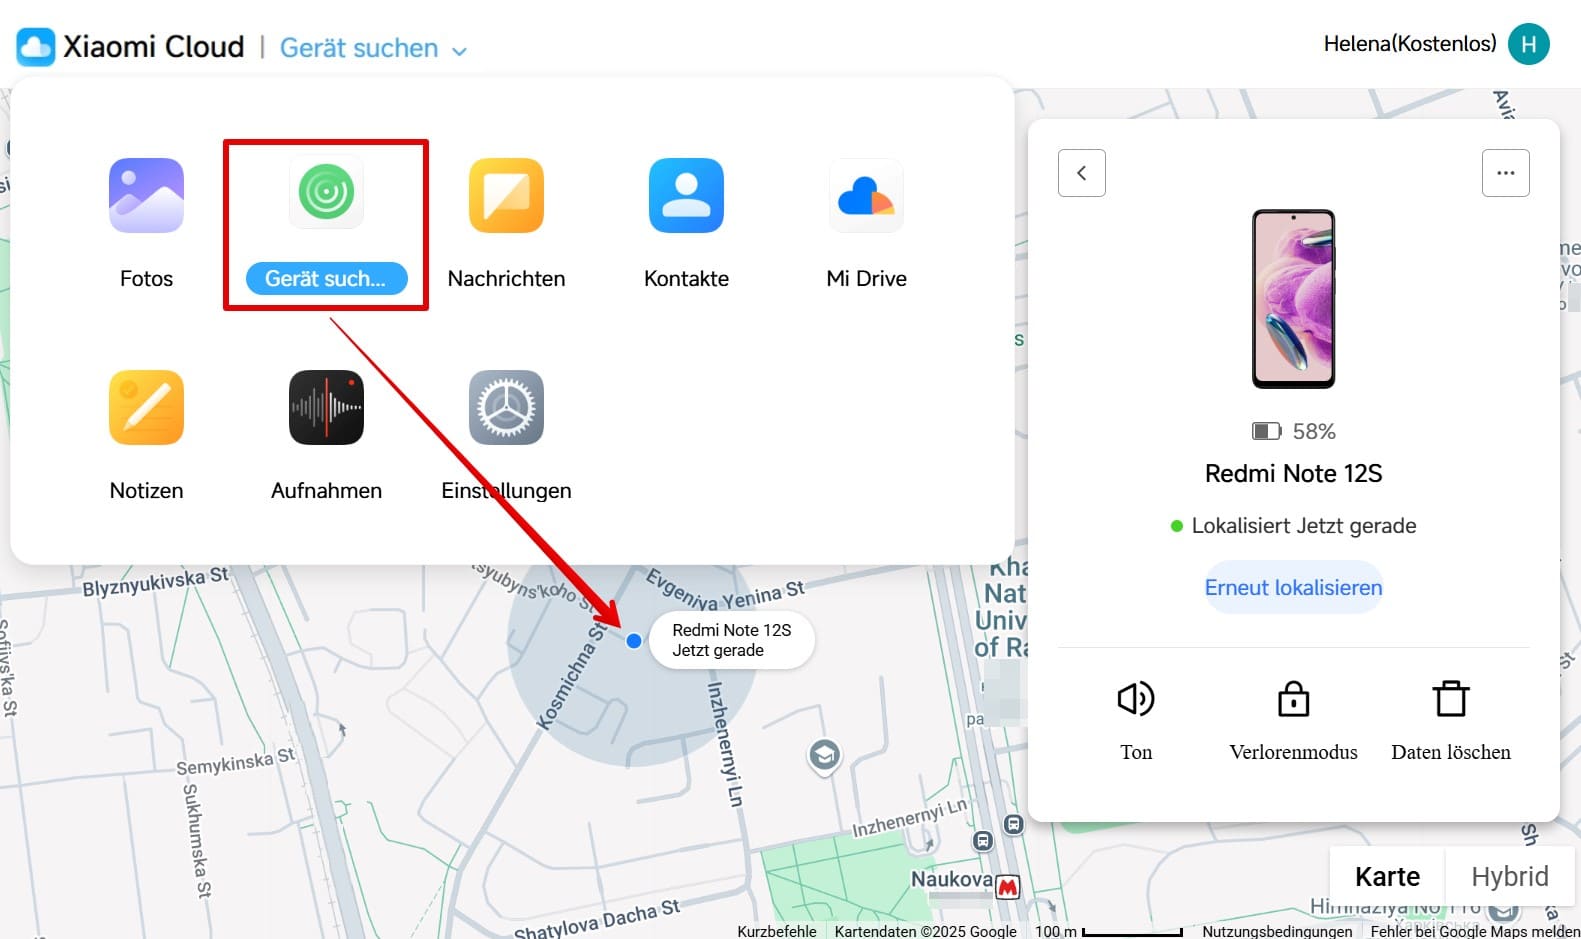Screen dimensions: 1581x939
Task: Click the Daten löschen trash icon
Action: pos(1451,698)
